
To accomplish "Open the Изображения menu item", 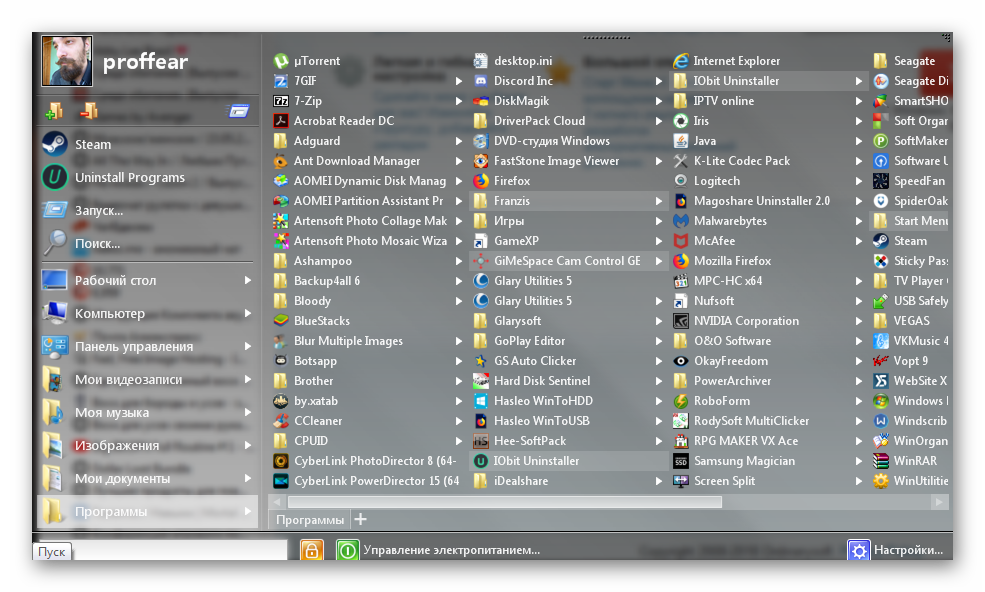I will point(148,446).
